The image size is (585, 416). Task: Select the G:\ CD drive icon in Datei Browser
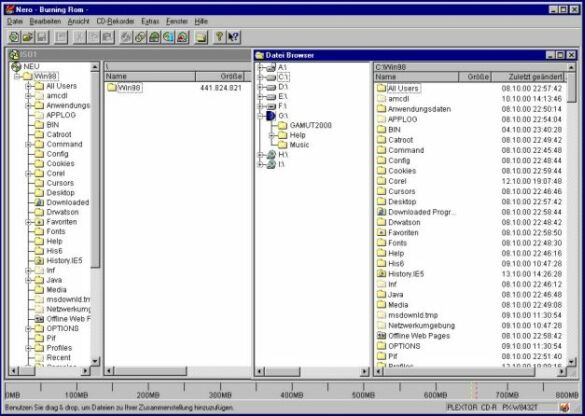270,116
